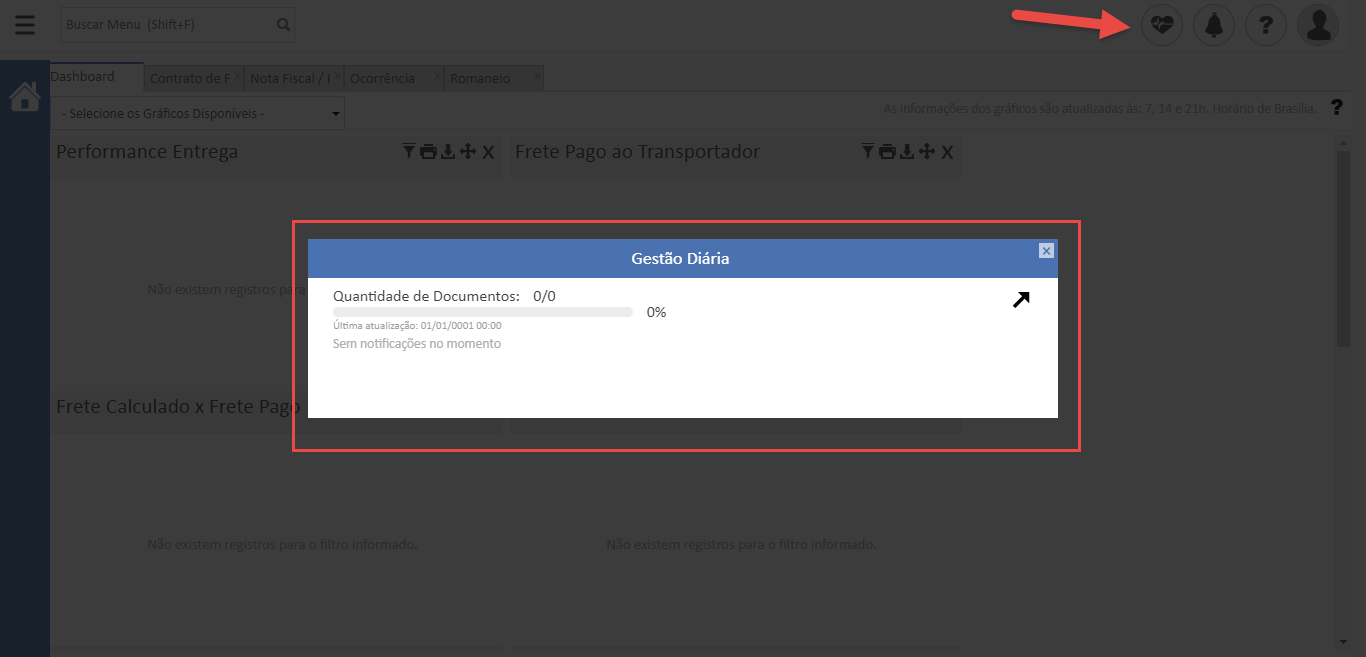This screenshot has width=1366, height=657.
Task: Select the Contrato de F tab
Action: pyautogui.click(x=189, y=79)
